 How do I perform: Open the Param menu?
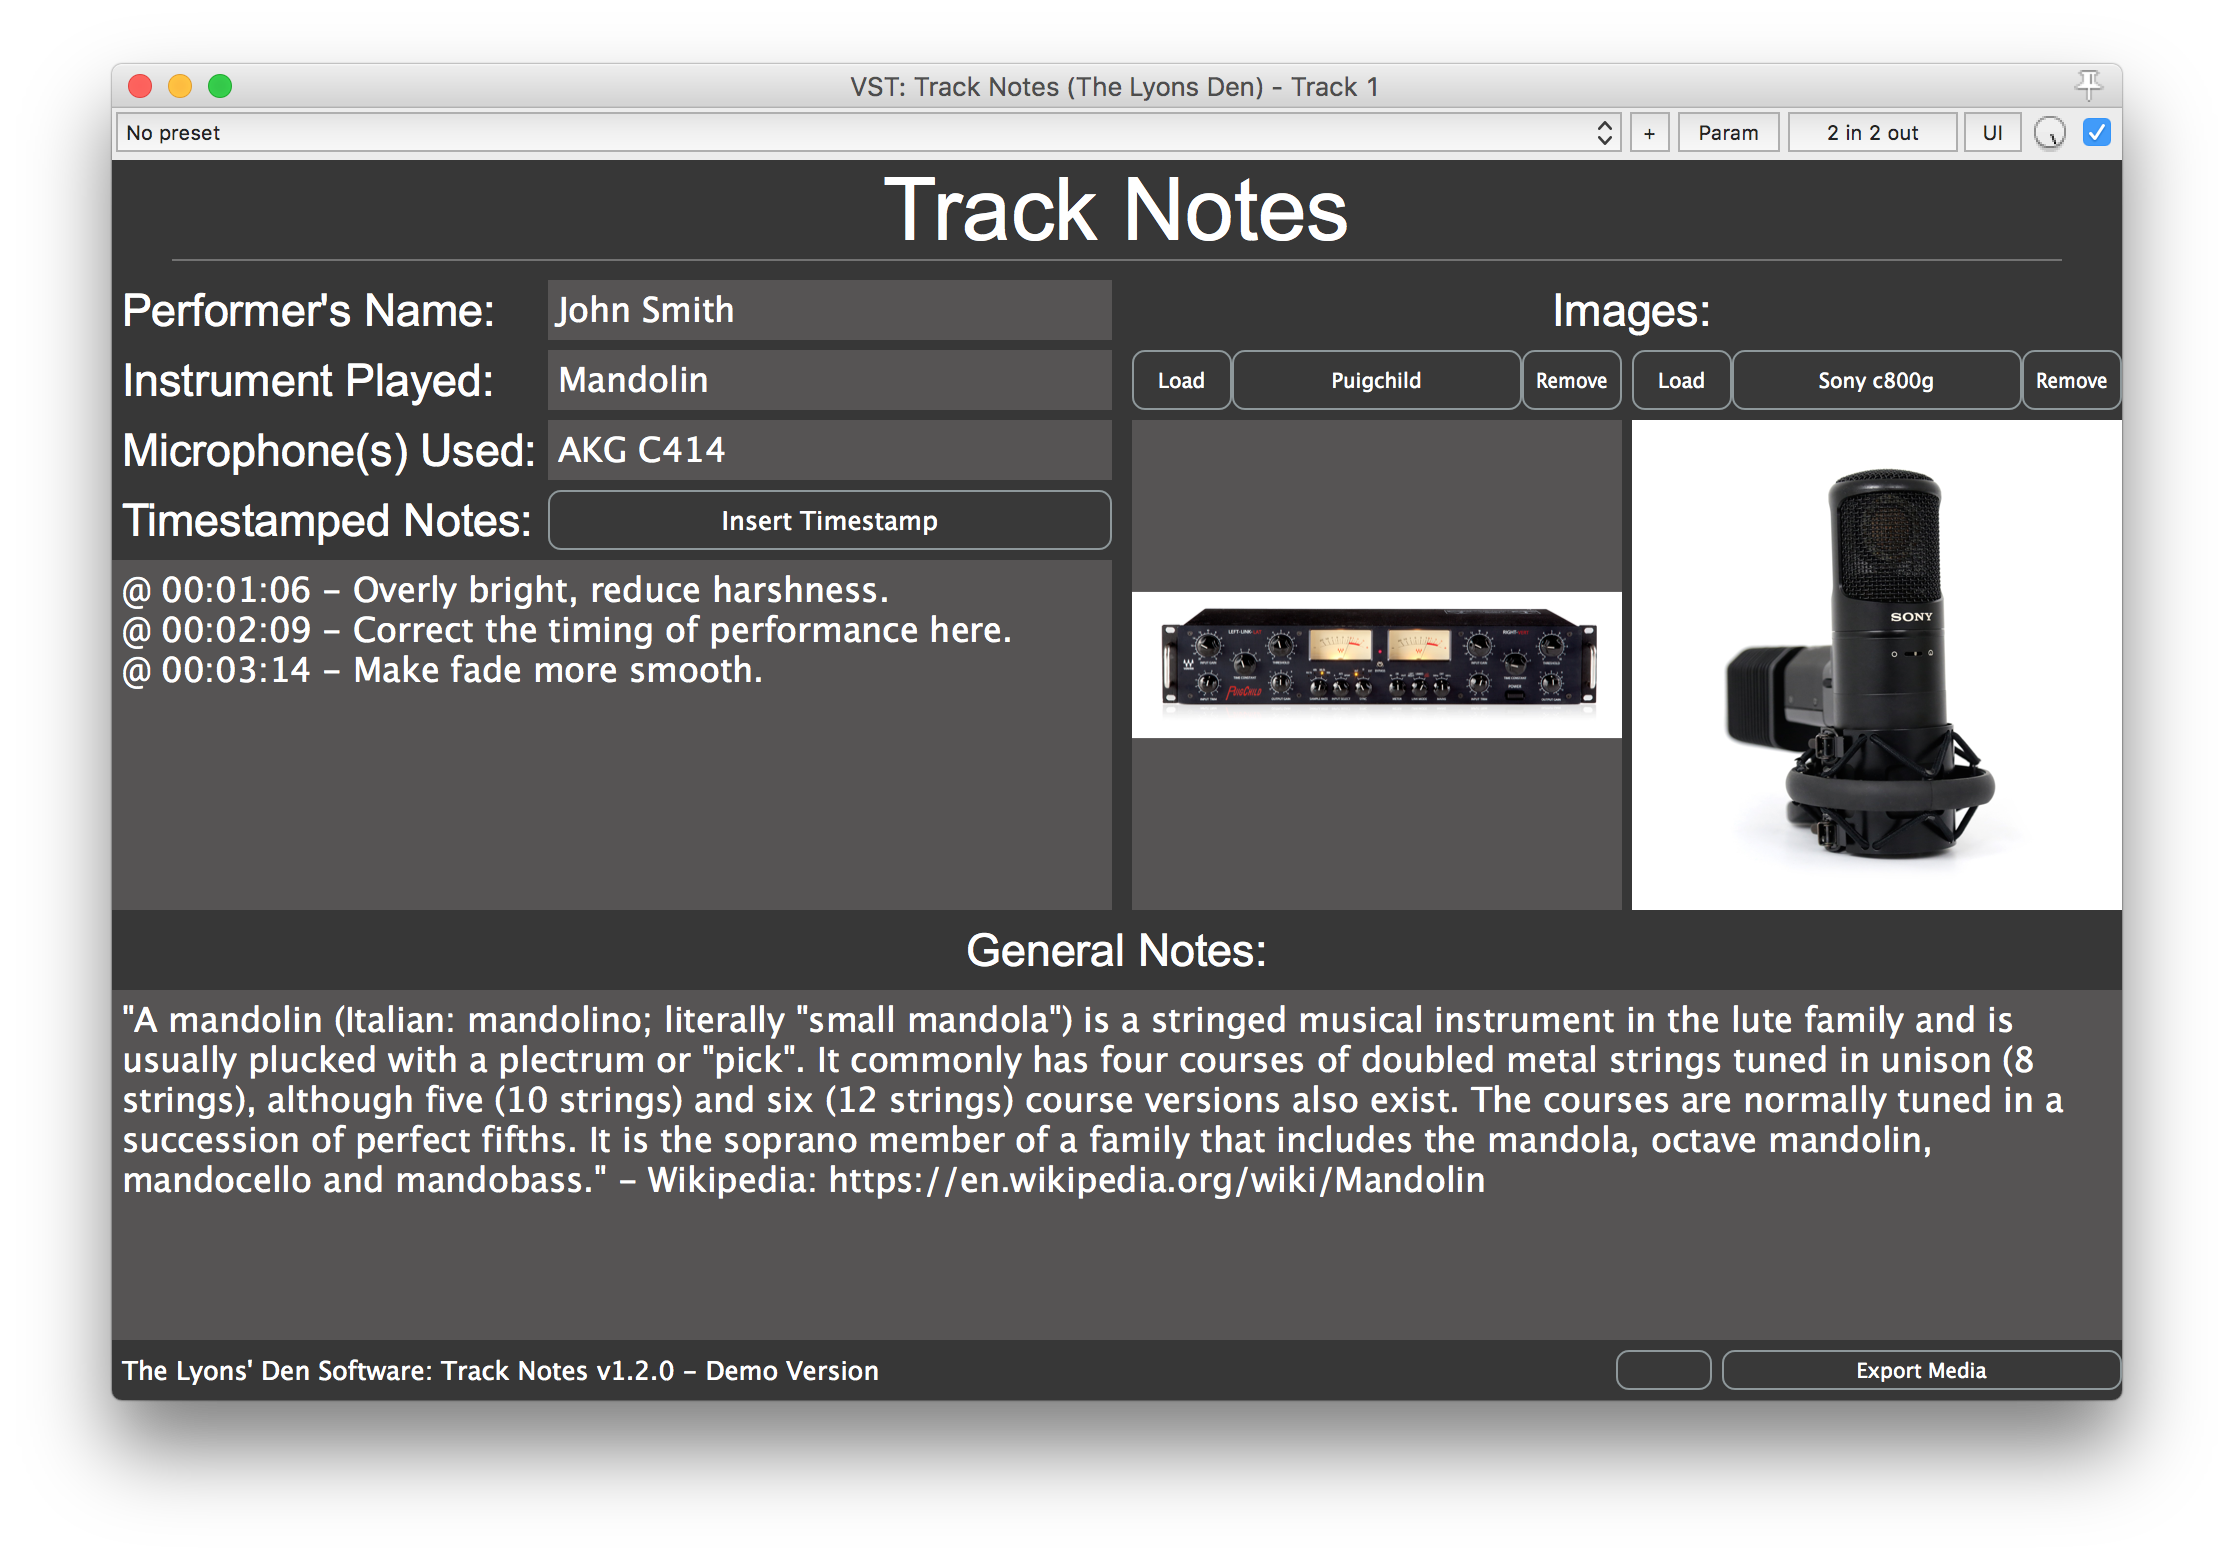1727,133
